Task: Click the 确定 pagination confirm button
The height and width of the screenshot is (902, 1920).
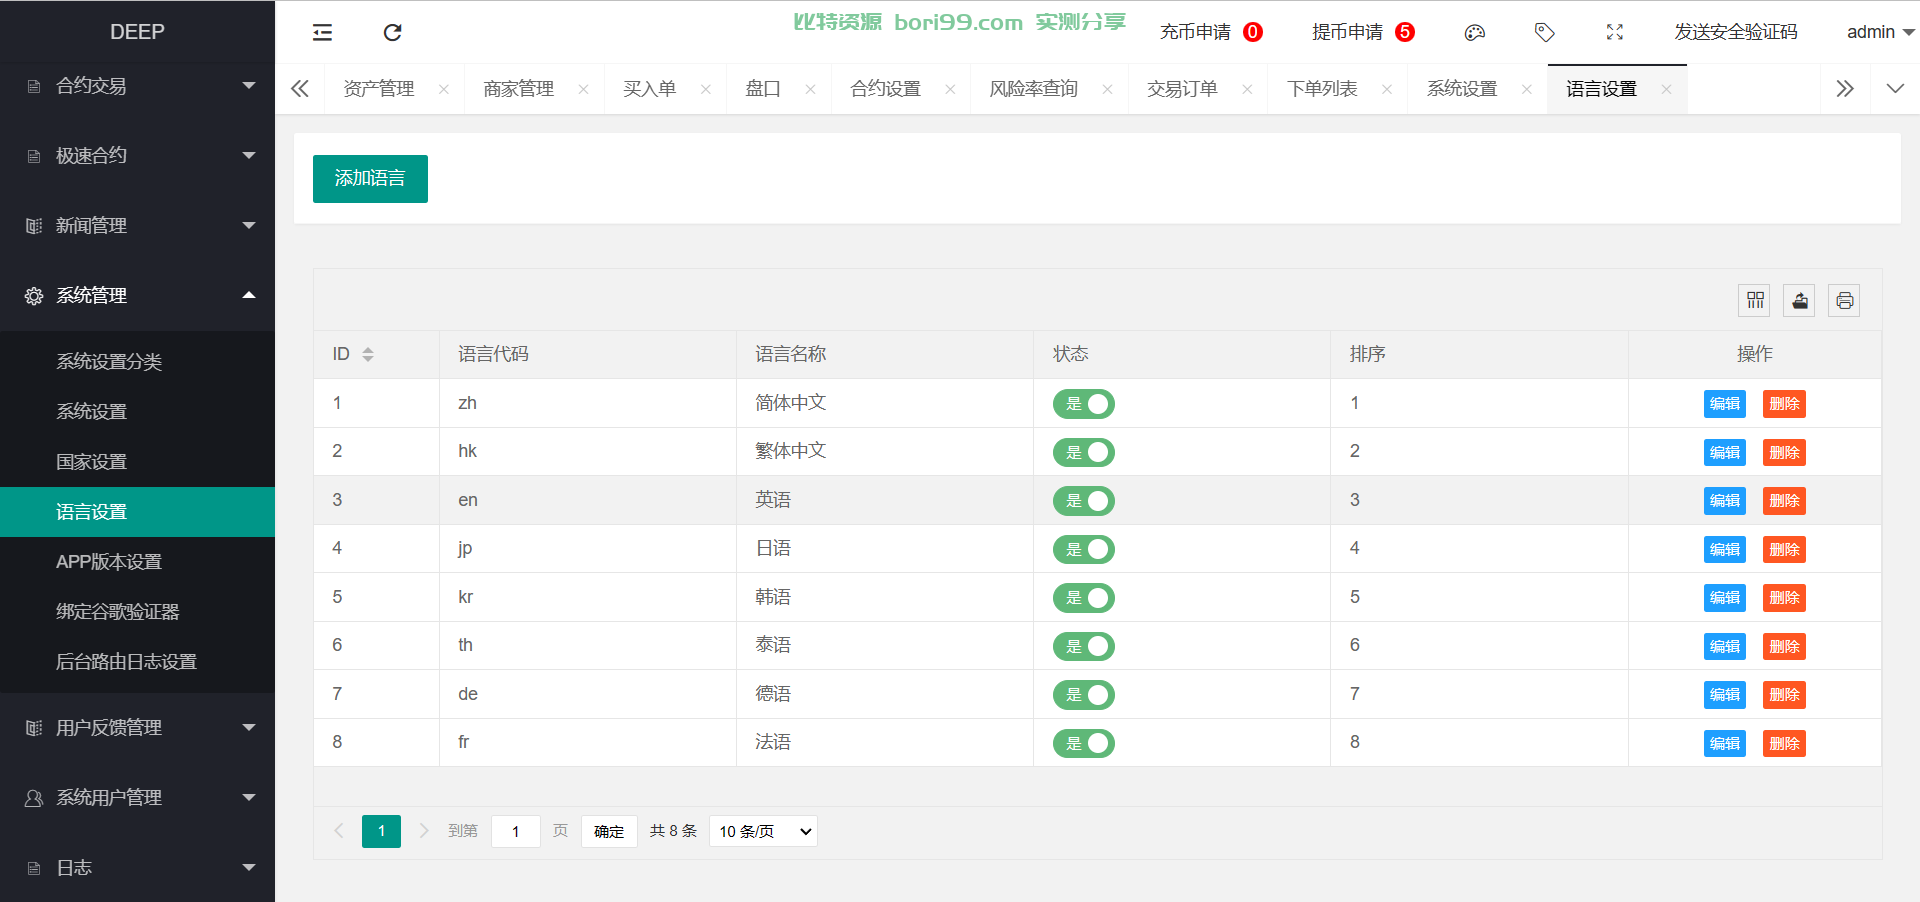Action: point(609,831)
